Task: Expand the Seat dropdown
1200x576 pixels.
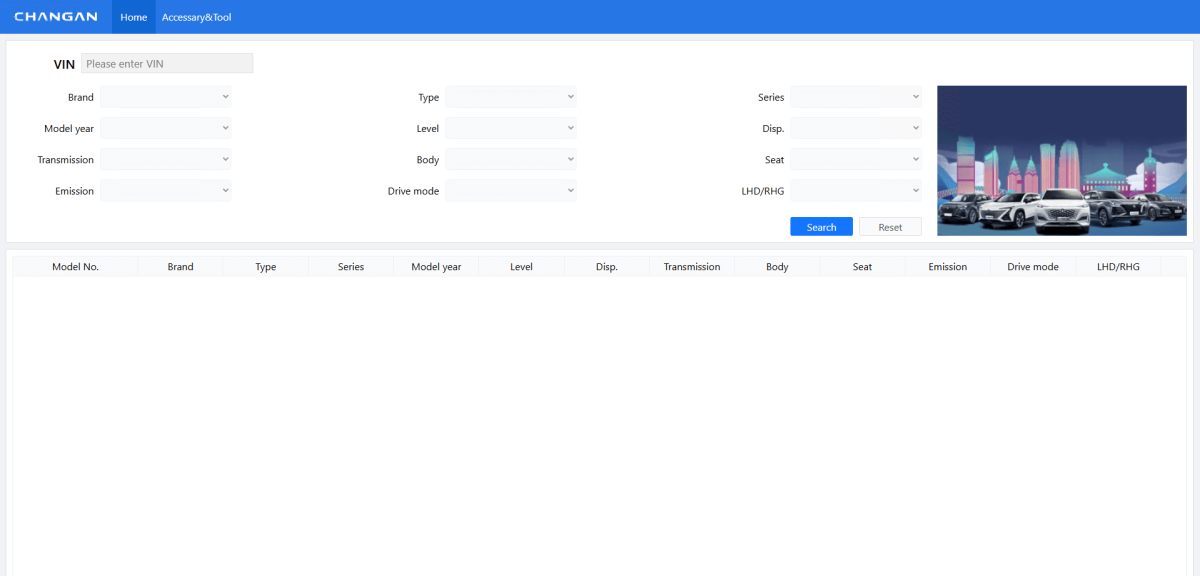Action: click(856, 160)
